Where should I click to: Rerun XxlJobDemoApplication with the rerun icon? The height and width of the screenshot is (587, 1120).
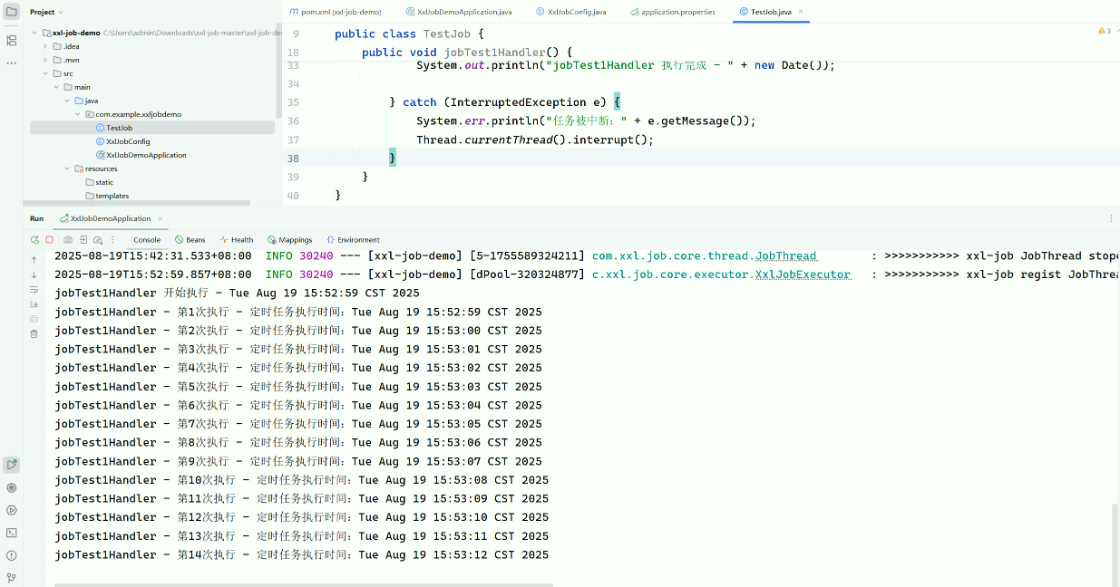pyautogui.click(x=34, y=240)
